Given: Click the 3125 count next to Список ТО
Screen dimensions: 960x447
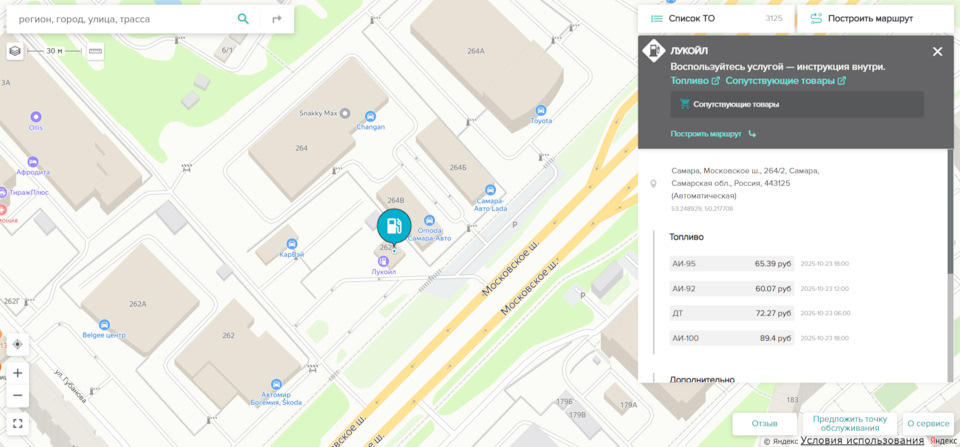Looking at the screenshot, I should 774,19.
